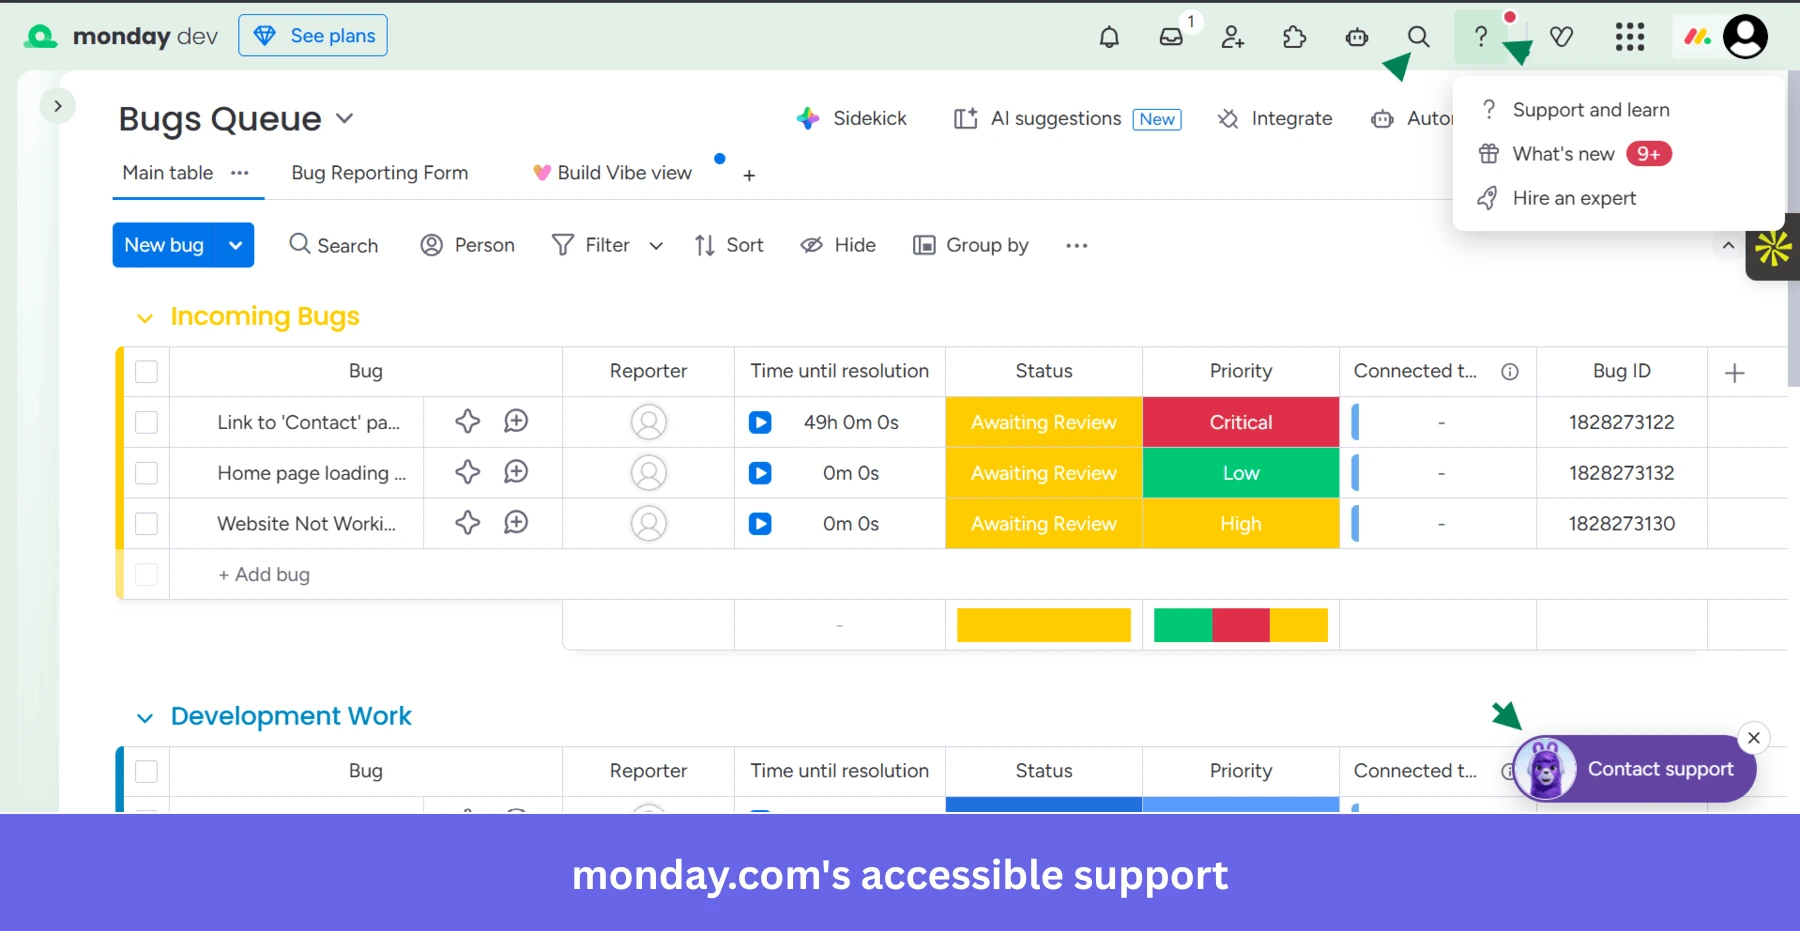Open the yellow starburst side widget
This screenshot has width=1800, height=931.
coord(1773,248)
